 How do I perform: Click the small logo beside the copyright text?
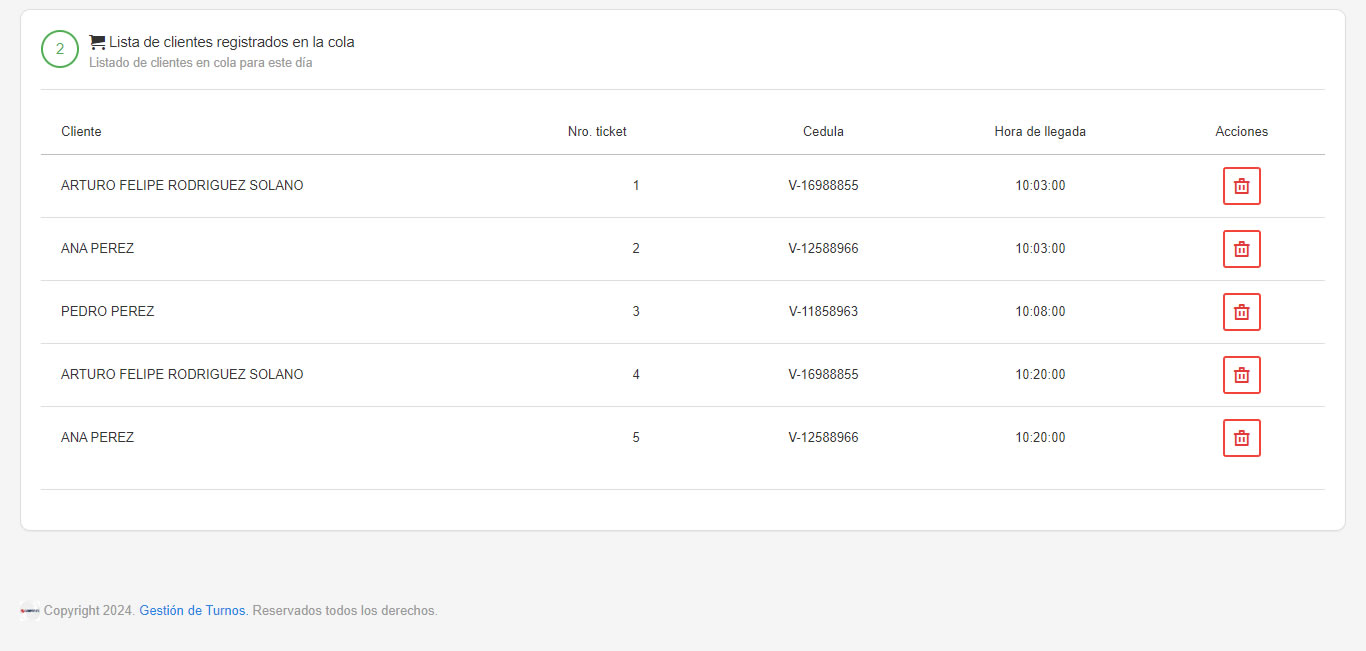29,611
